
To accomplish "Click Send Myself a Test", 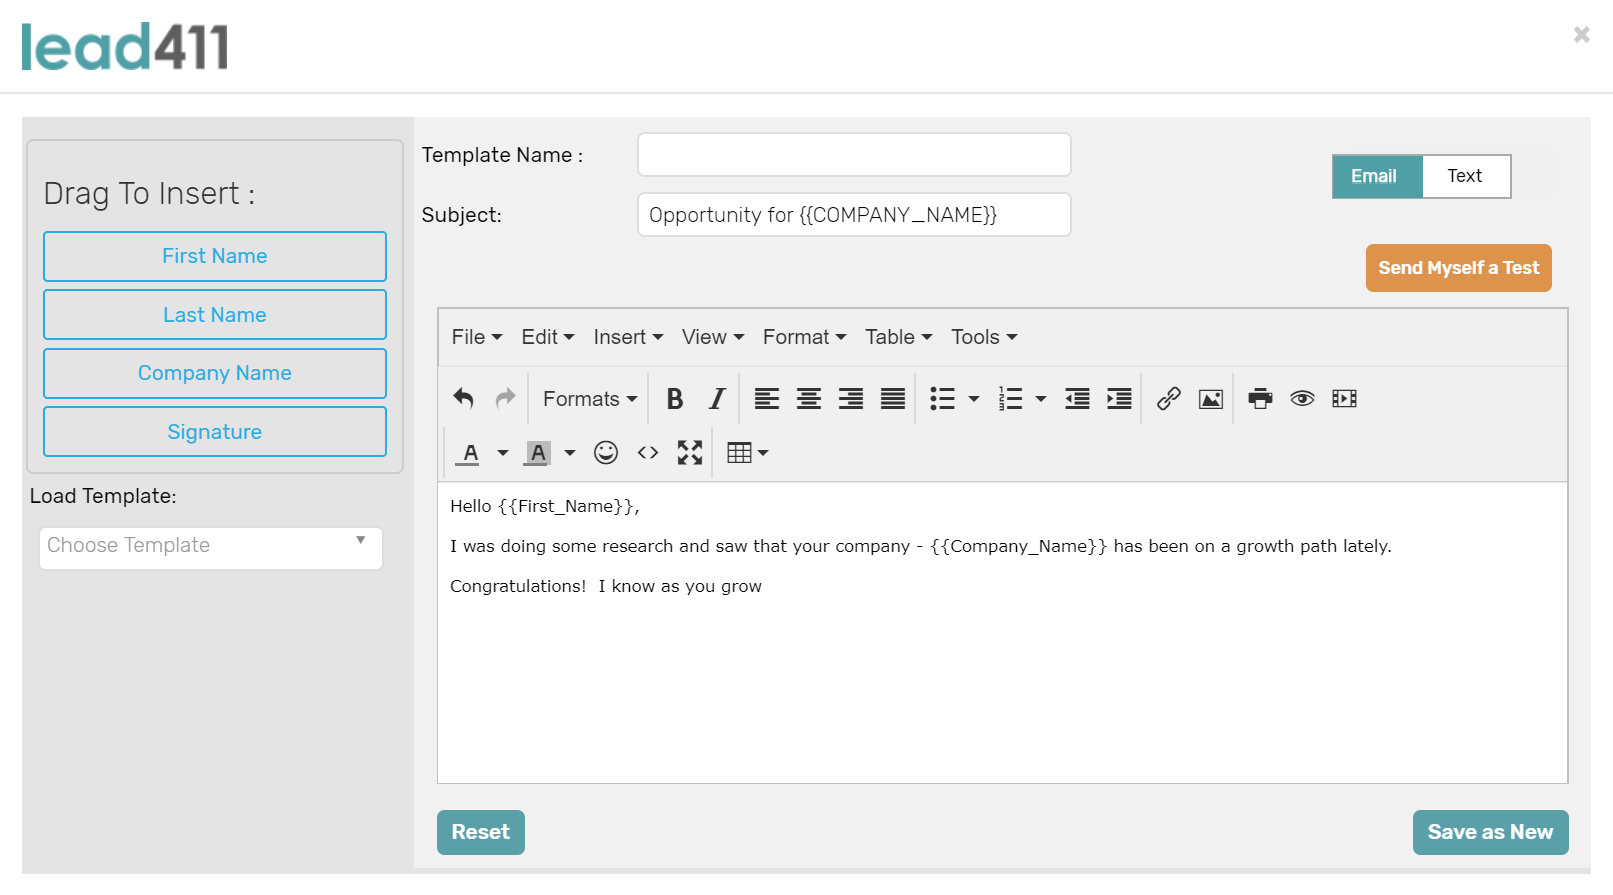I will (1459, 268).
